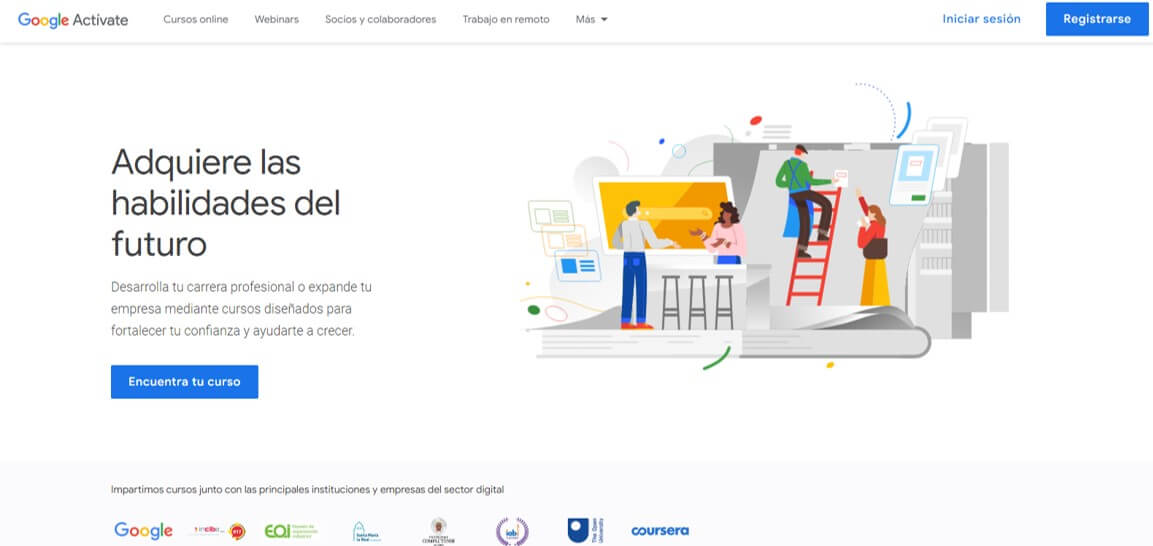Click the IAB partner logo

click(x=512, y=531)
